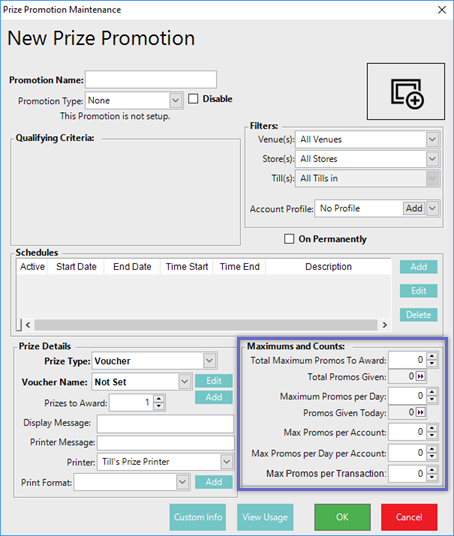This screenshot has height=536, width=454.
Task: Increase Total Maximum Promos To Award value
Action: [432, 356]
